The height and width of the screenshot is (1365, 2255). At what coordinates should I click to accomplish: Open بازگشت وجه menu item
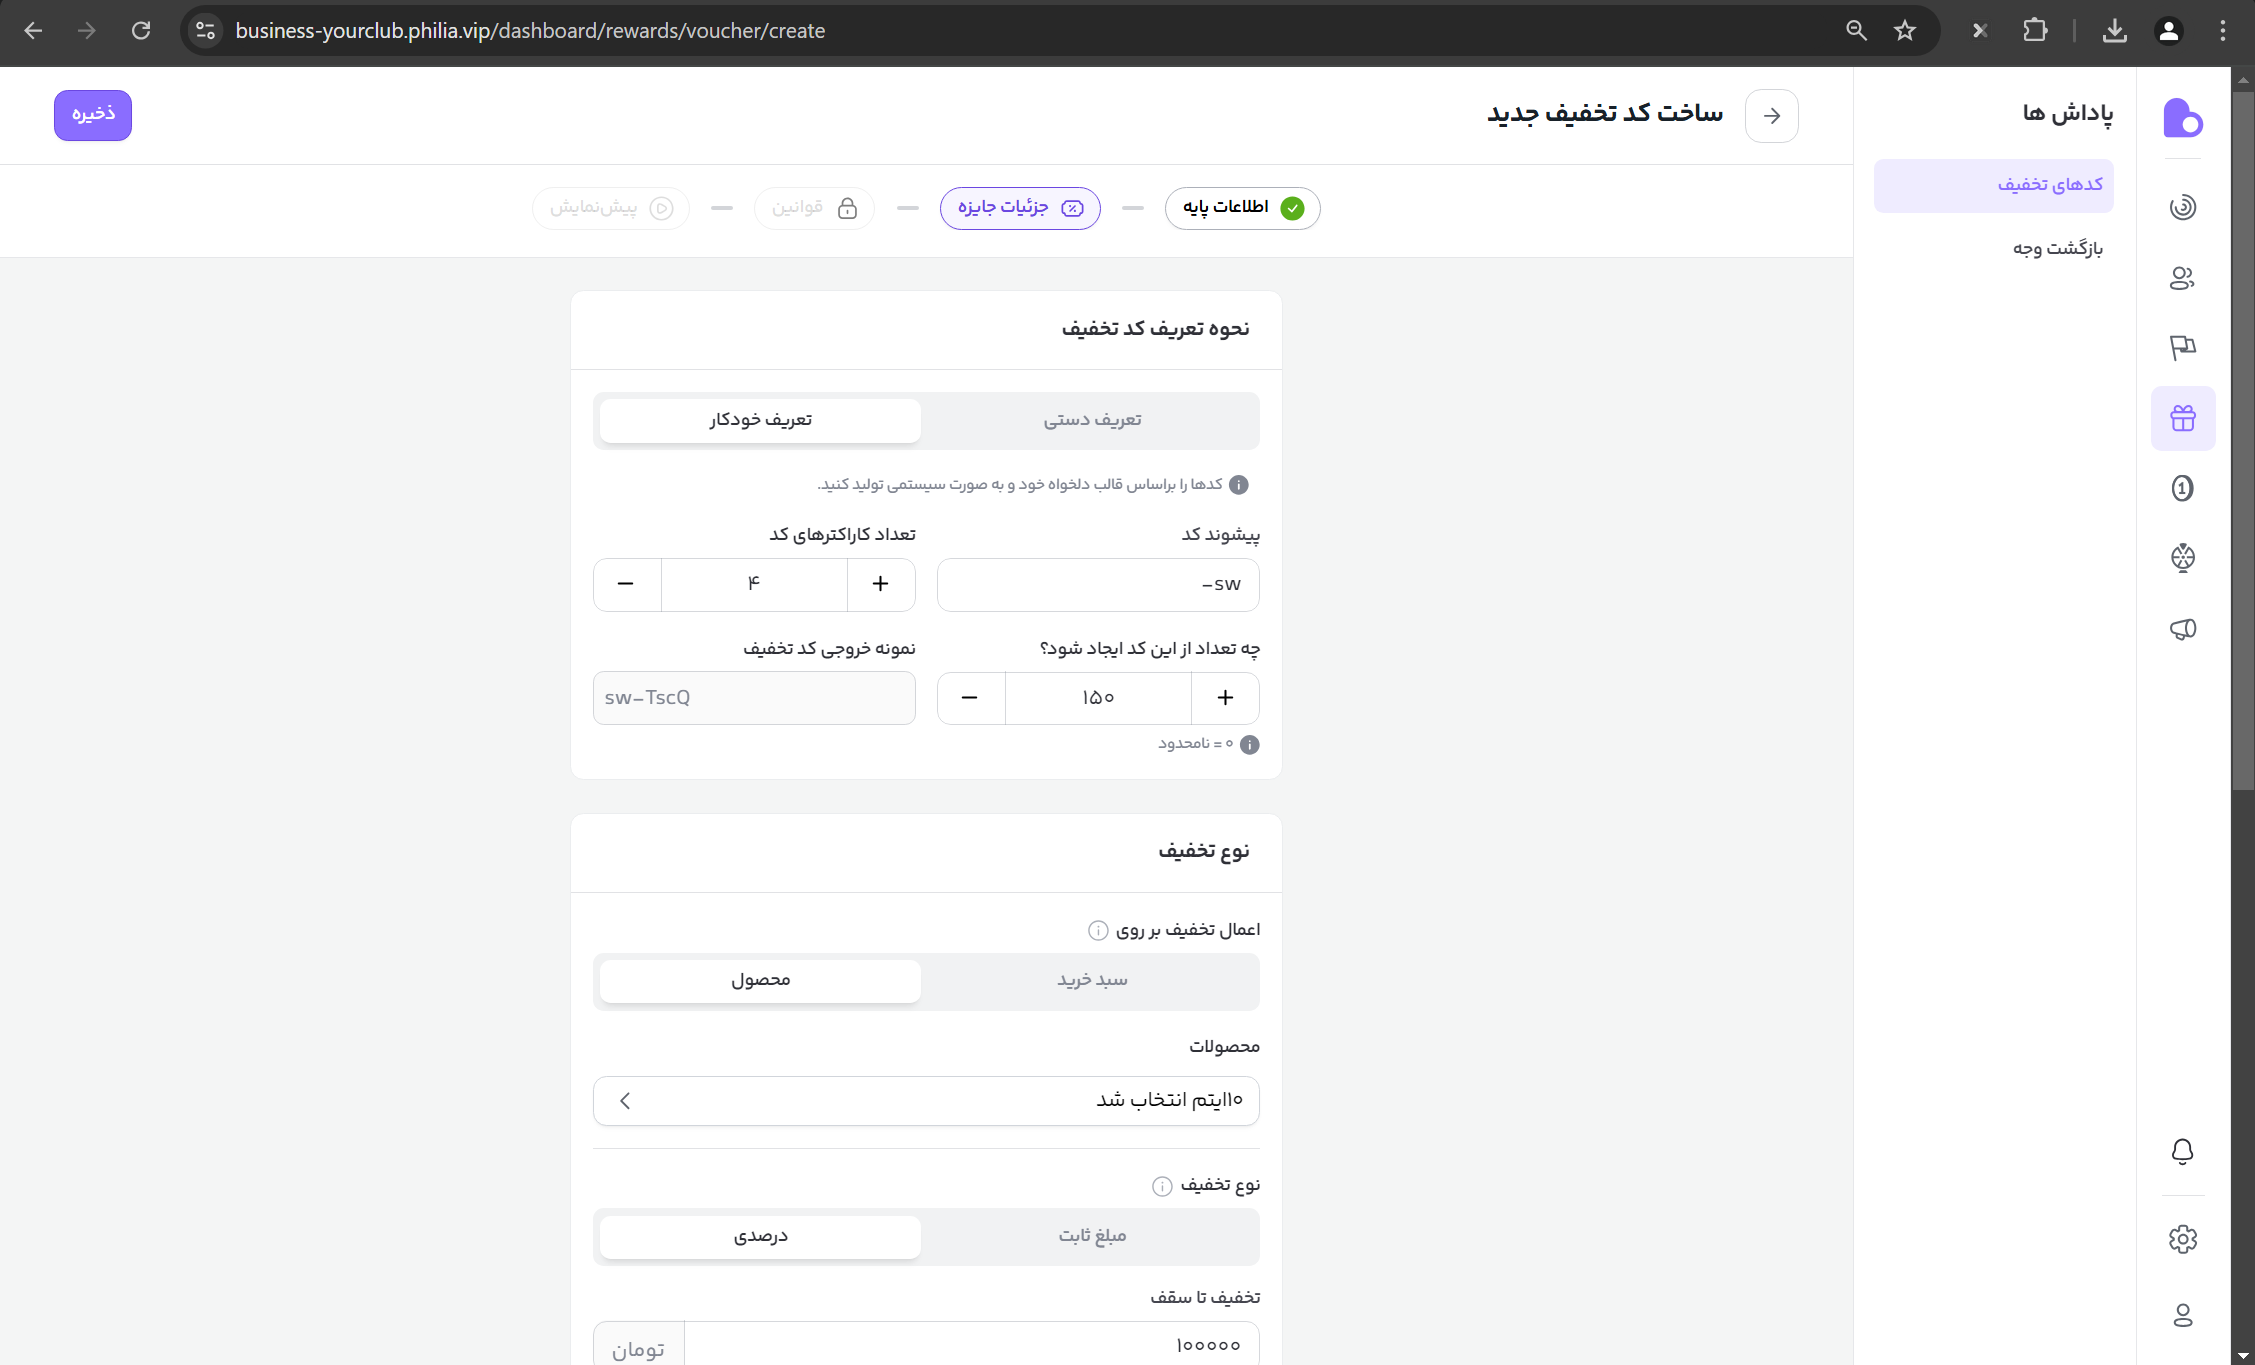[2057, 248]
